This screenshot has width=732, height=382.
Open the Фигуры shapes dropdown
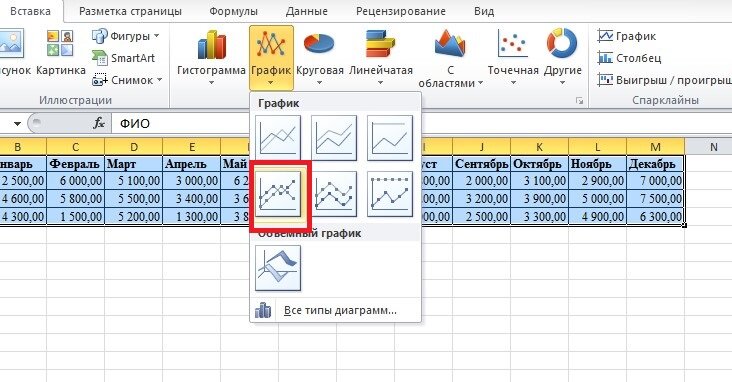[x=126, y=36]
